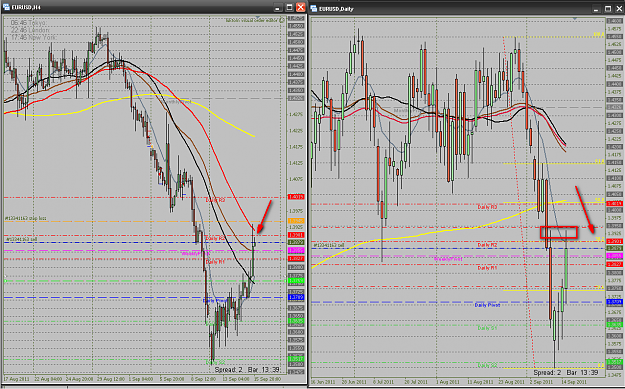The height and width of the screenshot is (389, 625).
Task: Select the Tokyo clock text in H4 chart
Action: (28, 23)
